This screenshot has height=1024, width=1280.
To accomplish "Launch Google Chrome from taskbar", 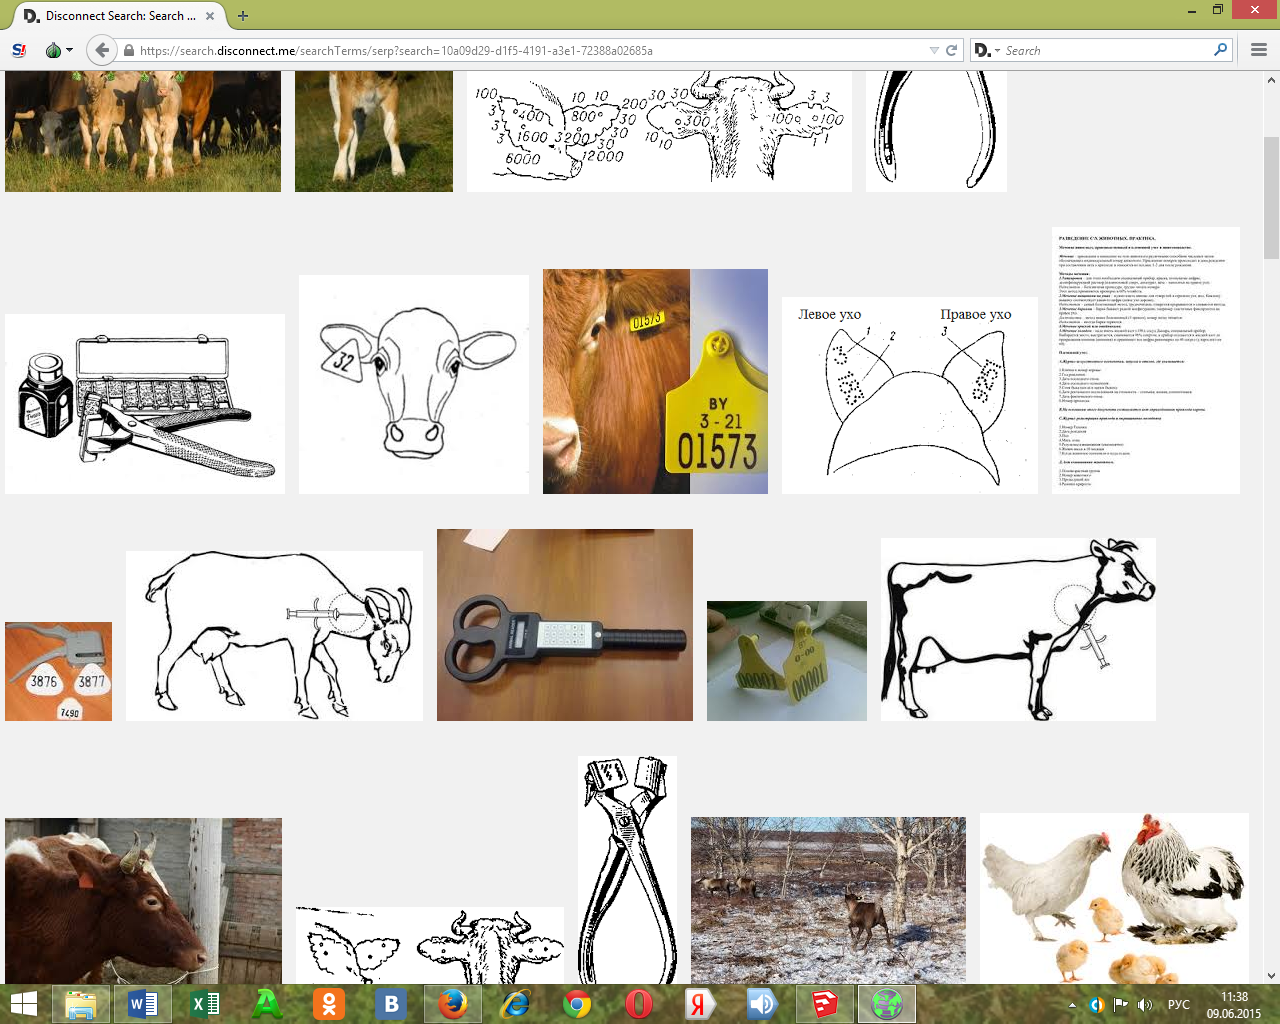I will pyautogui.click(x=577, y=1004).
